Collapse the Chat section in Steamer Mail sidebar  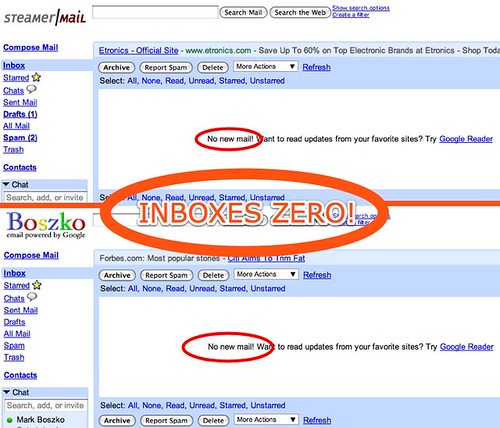coord(6,184)
